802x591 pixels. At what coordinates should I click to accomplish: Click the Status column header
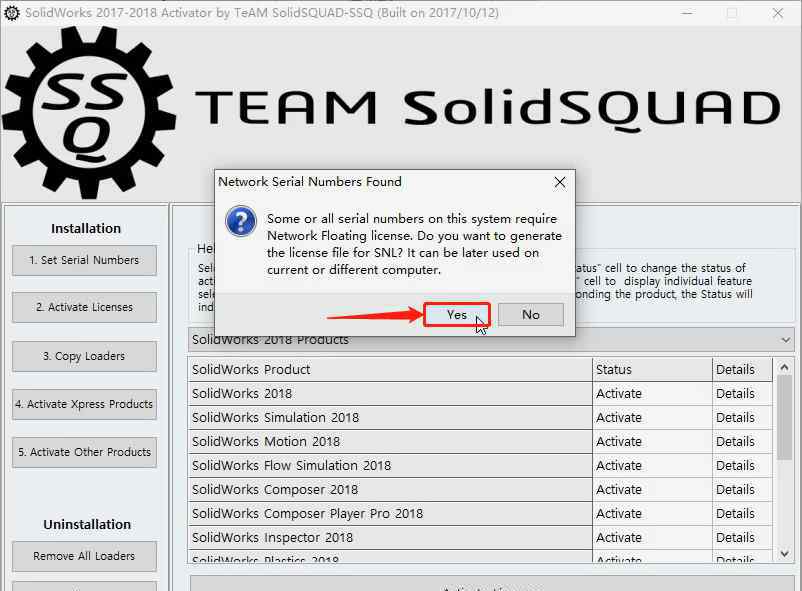click(x=652, y=369)
